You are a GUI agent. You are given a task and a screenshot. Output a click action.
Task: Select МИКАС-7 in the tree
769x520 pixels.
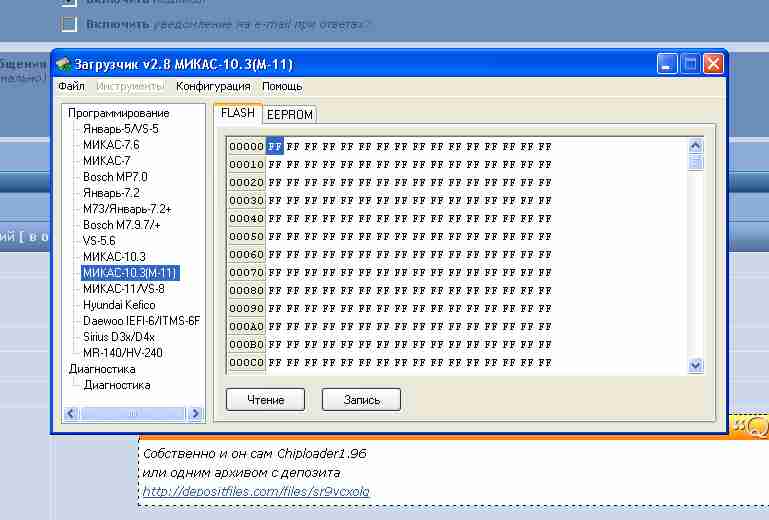click(106, 160)
